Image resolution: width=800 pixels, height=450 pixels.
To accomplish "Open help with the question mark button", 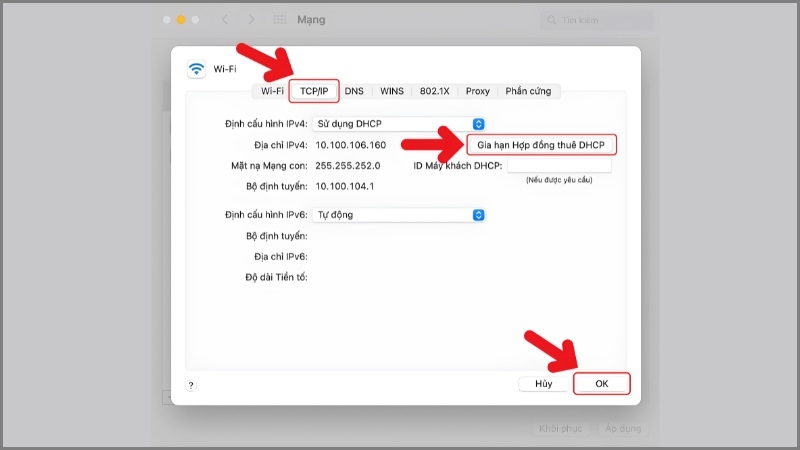I will coord(191,385).
